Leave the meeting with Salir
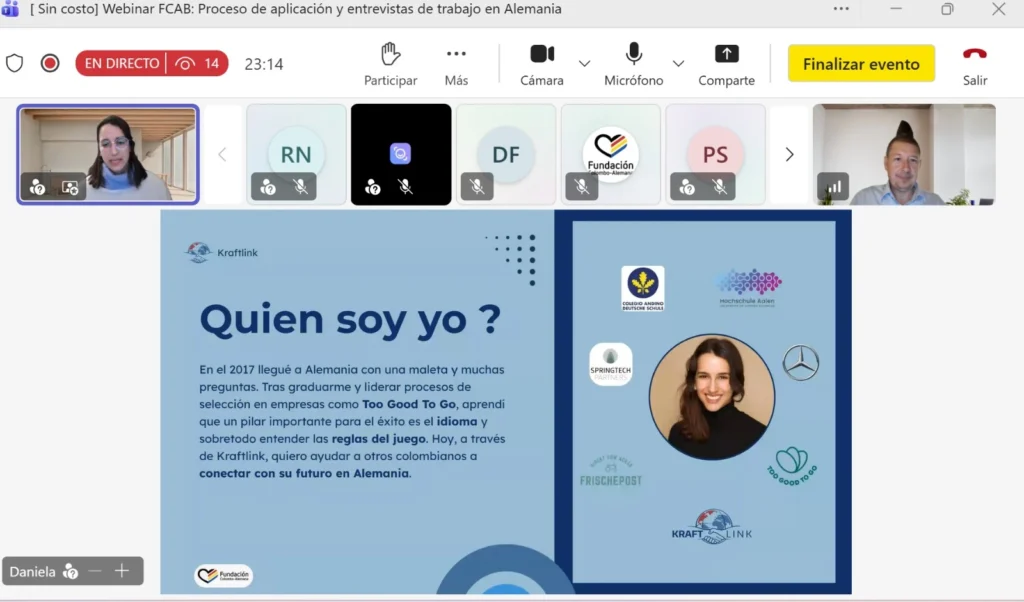Image resolution: width=1024 pixels, height=602 pixels. pos(974,63)
